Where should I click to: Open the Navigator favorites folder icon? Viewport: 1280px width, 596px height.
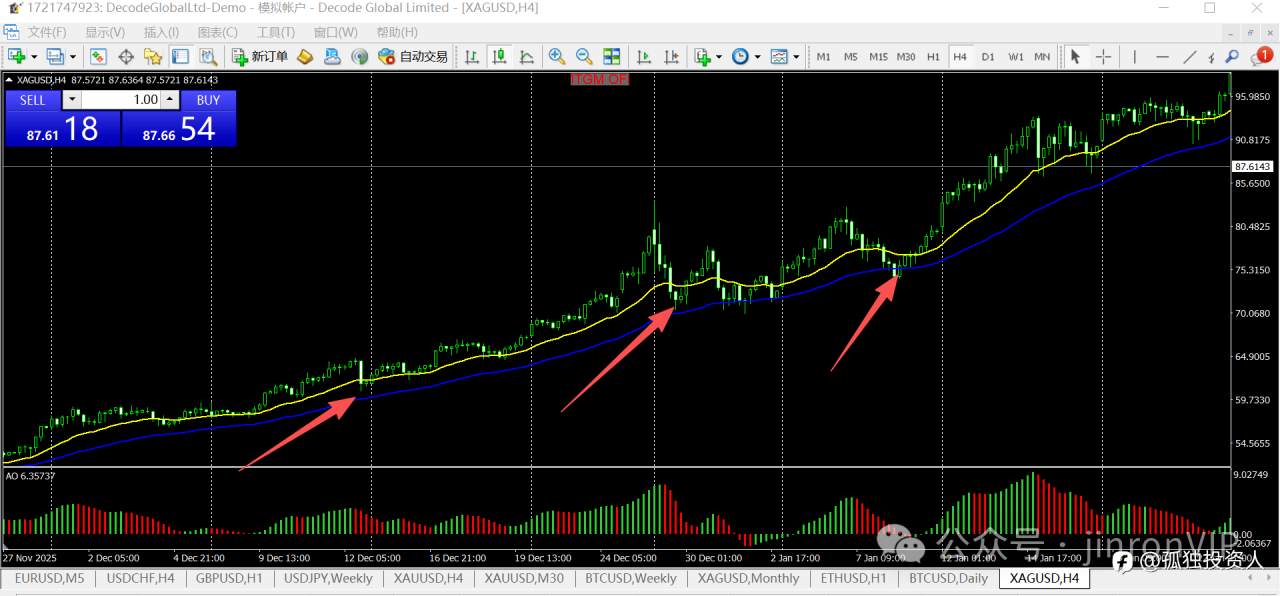tap(153, 57)
